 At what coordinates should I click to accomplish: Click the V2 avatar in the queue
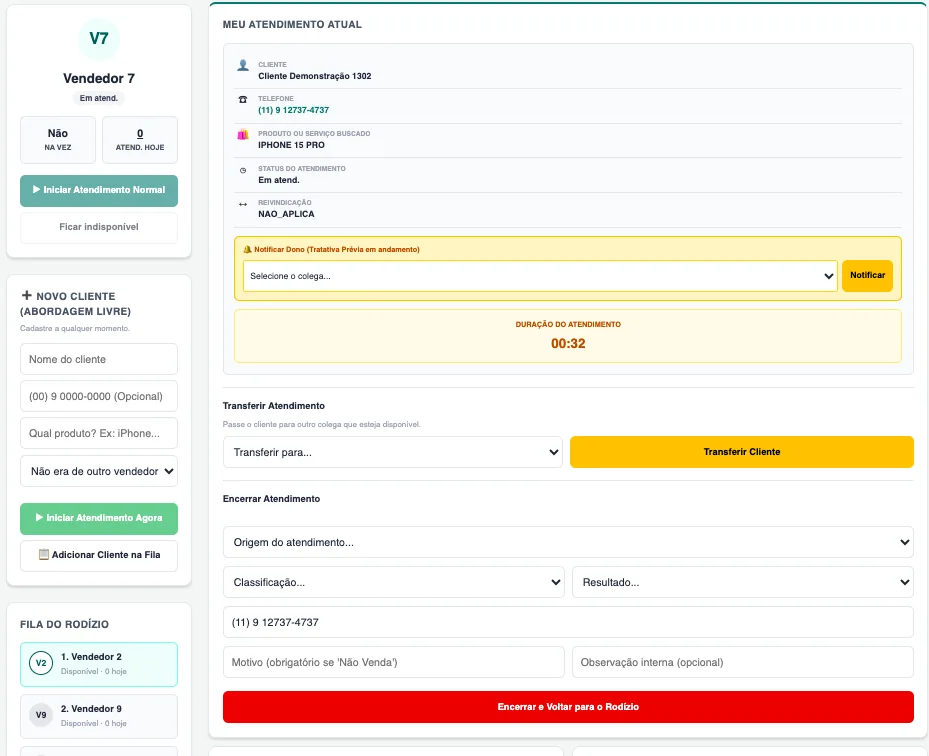[x=41, y=663]
